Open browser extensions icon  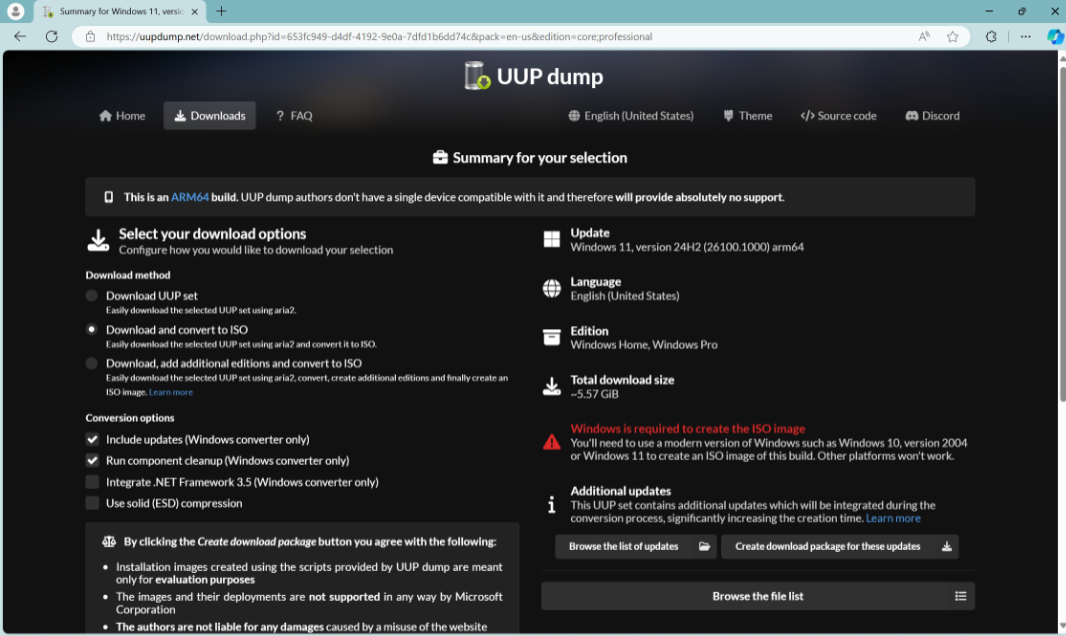991,37
